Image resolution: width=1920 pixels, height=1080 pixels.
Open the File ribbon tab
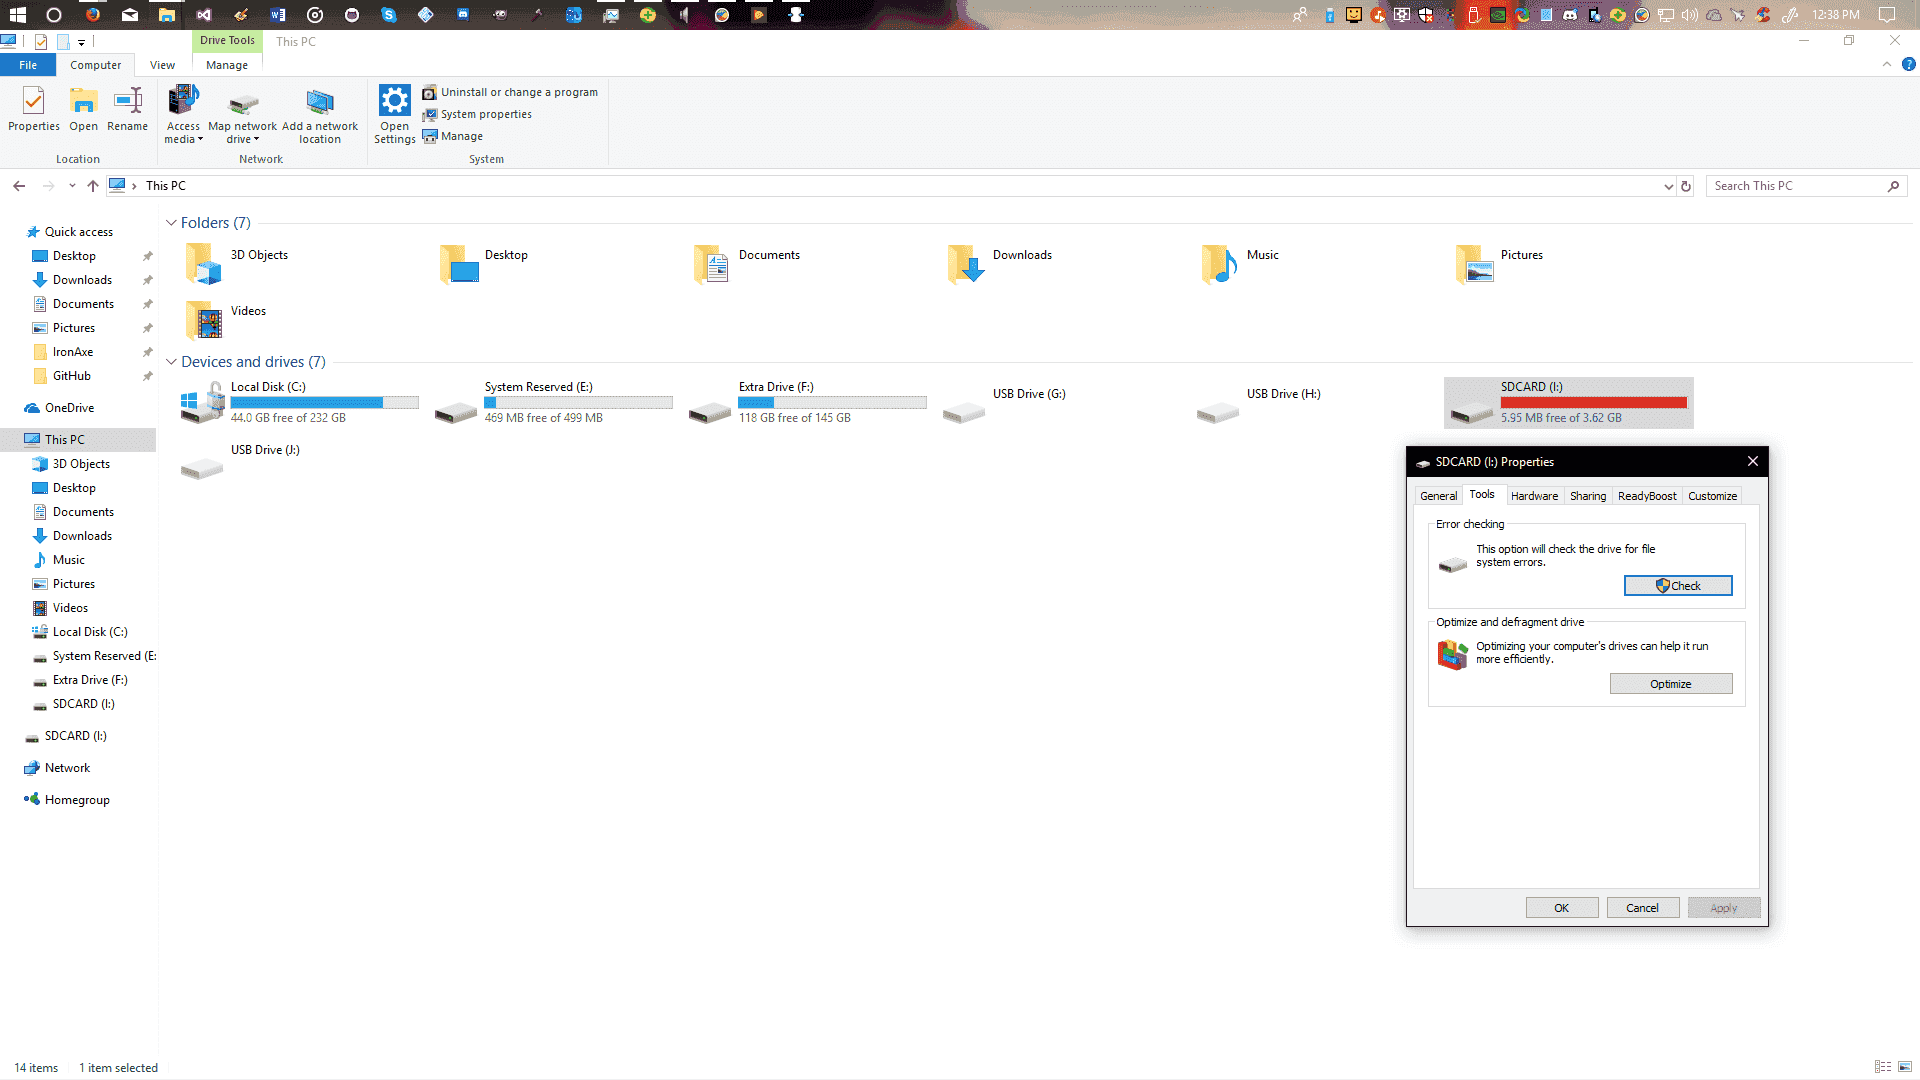click(x=28, y=65)
